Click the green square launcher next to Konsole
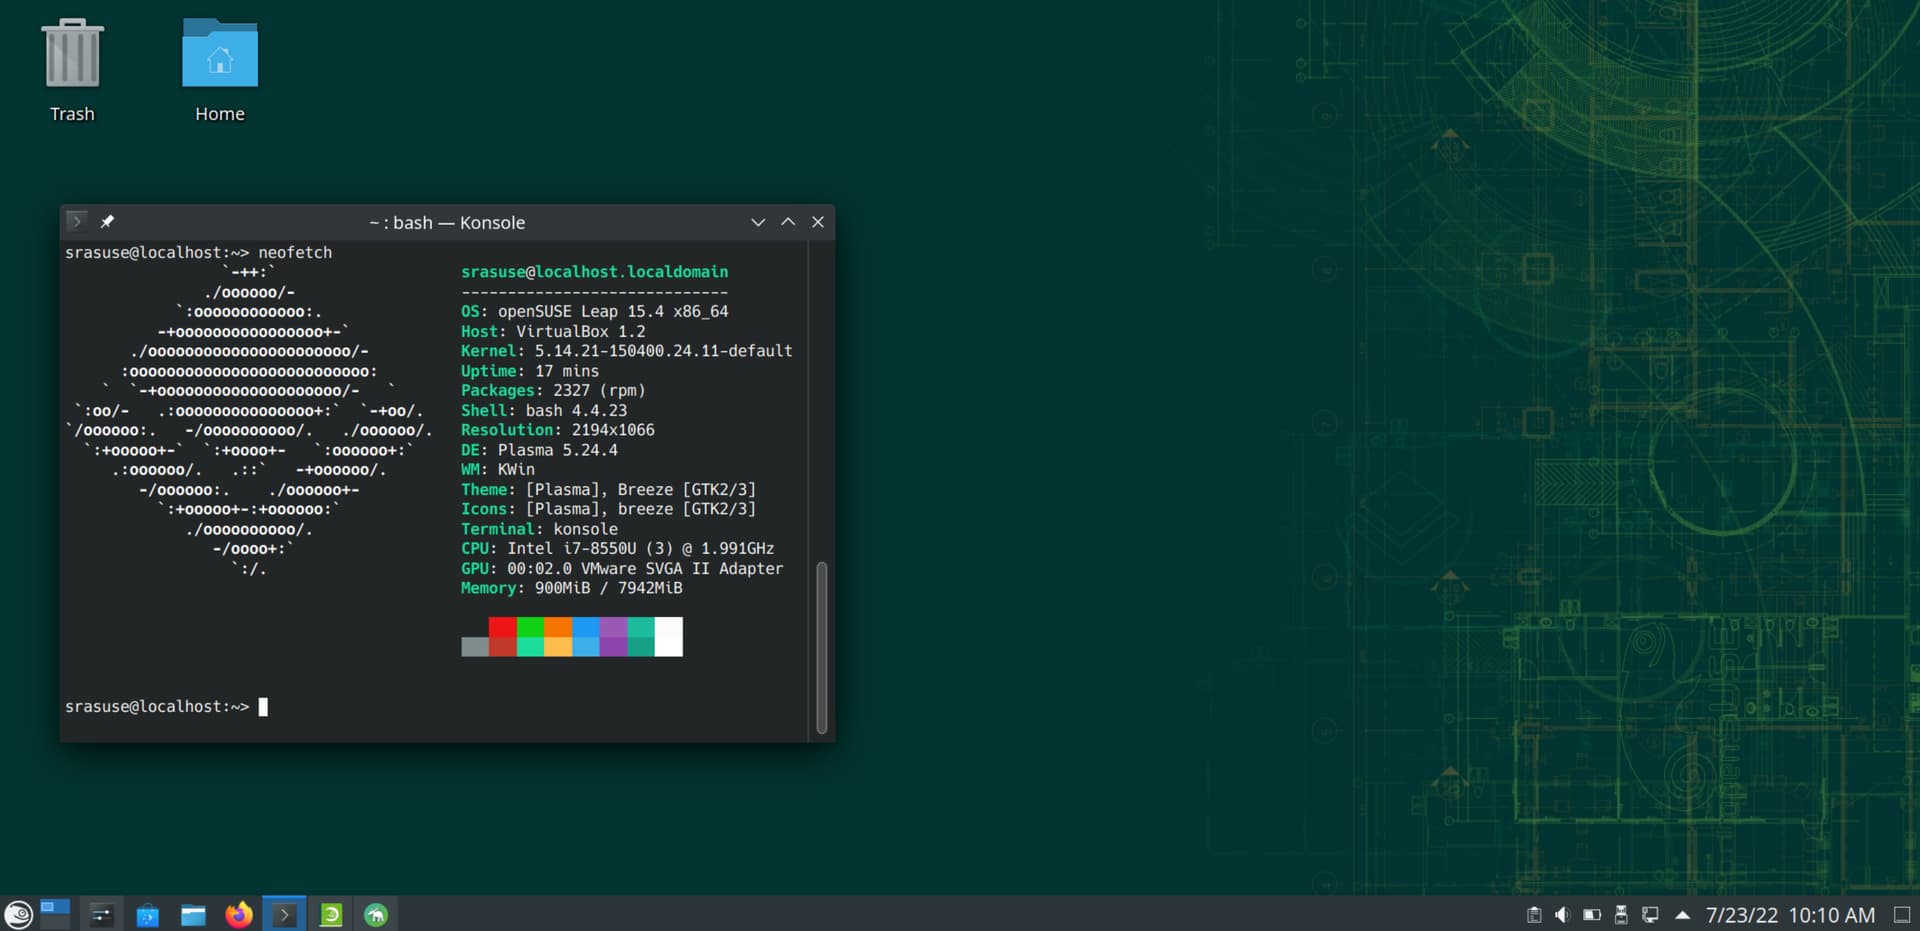This screenshot has width=1920, height=931. 331,914
